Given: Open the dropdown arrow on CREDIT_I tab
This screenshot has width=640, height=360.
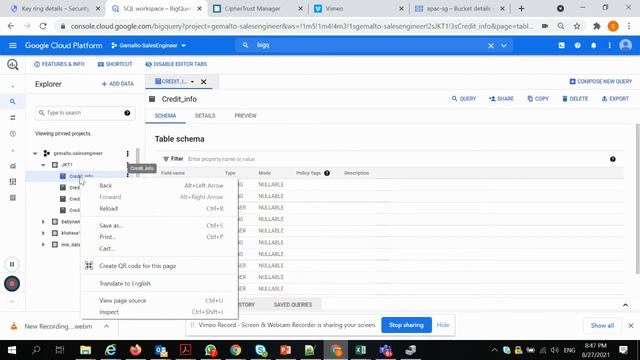Looking at the screenshot, I should coord(192,82).
